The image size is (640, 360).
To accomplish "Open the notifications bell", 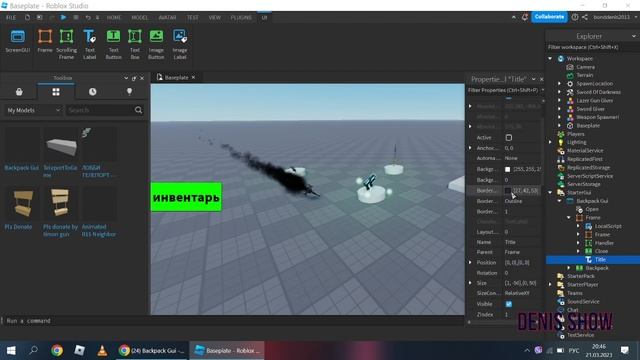I will tap(525, 17).
